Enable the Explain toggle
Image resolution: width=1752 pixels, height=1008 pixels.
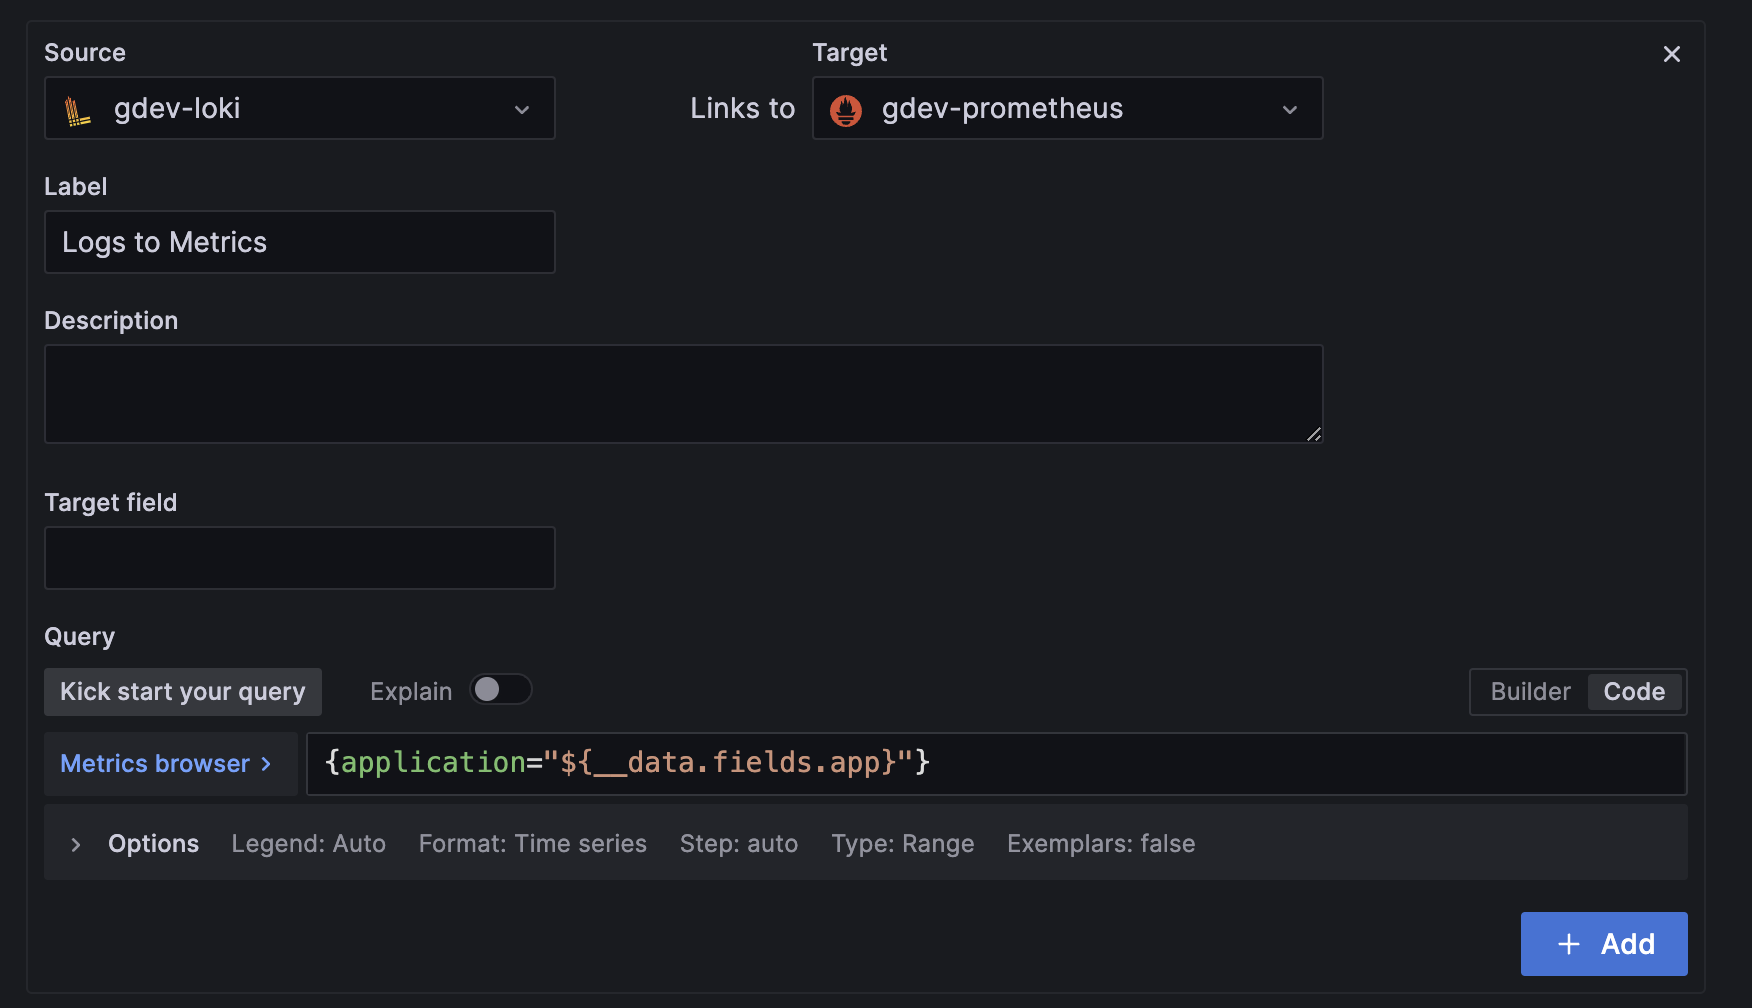[x=500, y=689]
